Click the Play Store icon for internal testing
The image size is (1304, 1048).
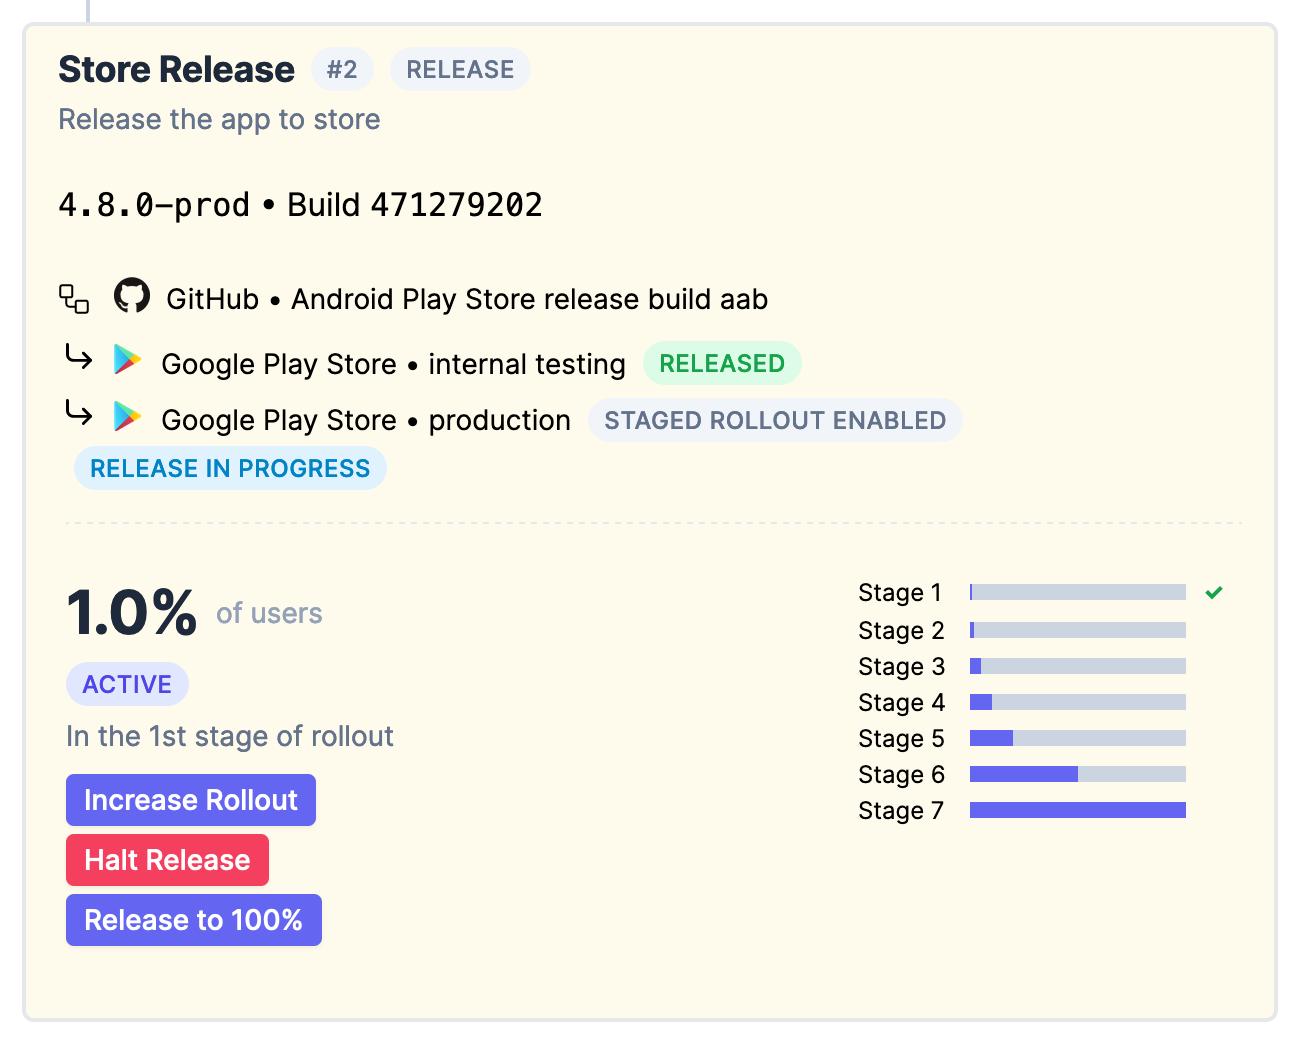coord(127,360)
